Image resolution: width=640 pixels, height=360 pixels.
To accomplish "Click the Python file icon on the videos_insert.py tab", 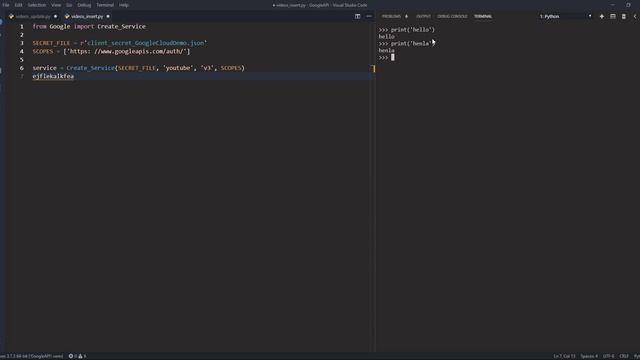I will coord(67,17).
